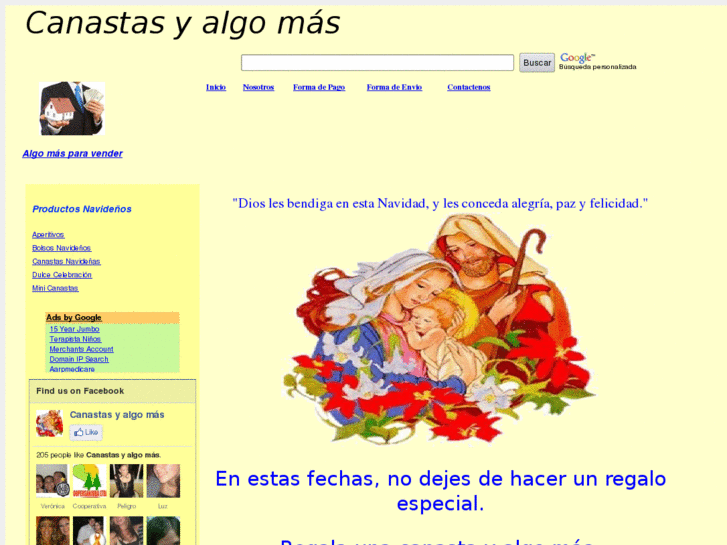
Task: Open the Nosotros navigation link
Action: coord(258,87)
